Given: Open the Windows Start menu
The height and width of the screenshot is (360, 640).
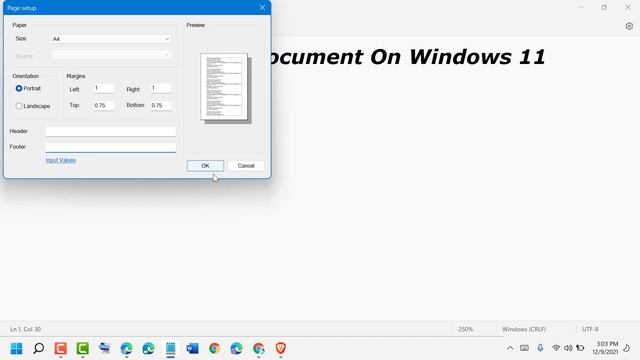Looking at the screenshot, I should point(17,348).
